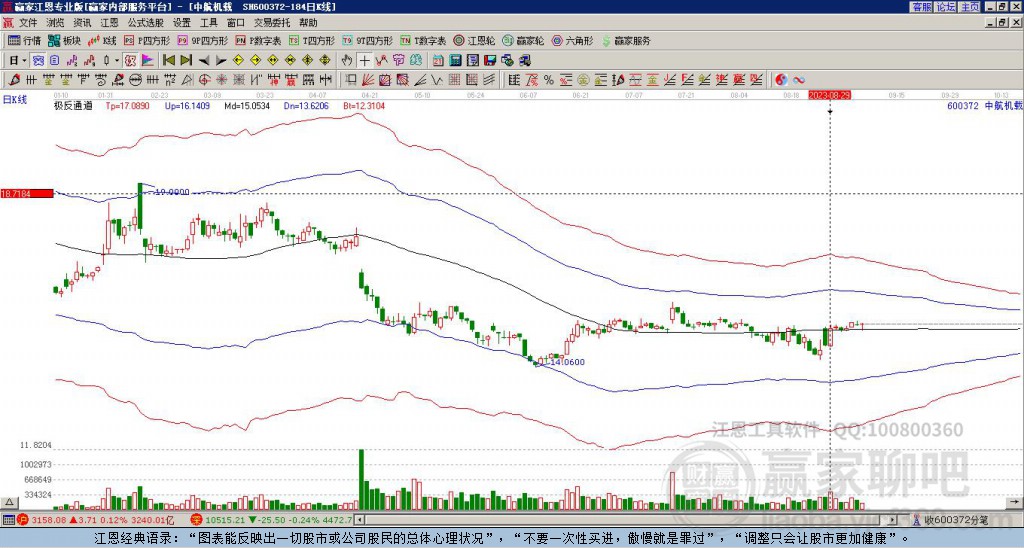The width and height of the screenshot is (1024, 548).
Task: Select the zigzag wave line tool
Action: click(x=436, y=80)
